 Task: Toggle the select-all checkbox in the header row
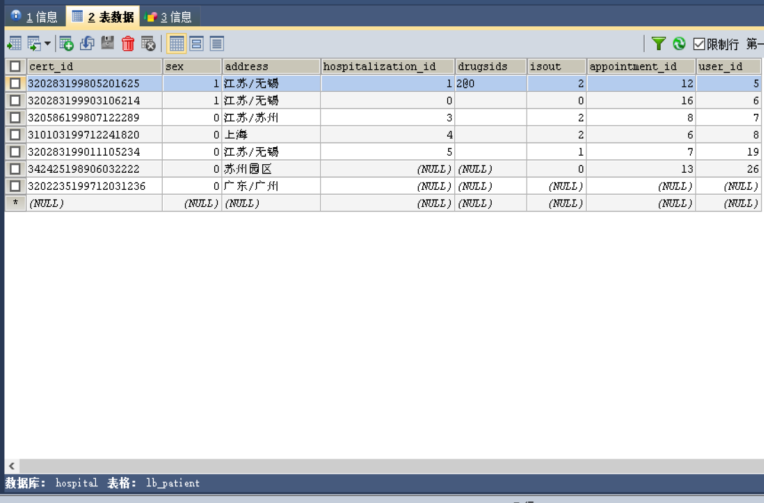click(x=15, y=66)
